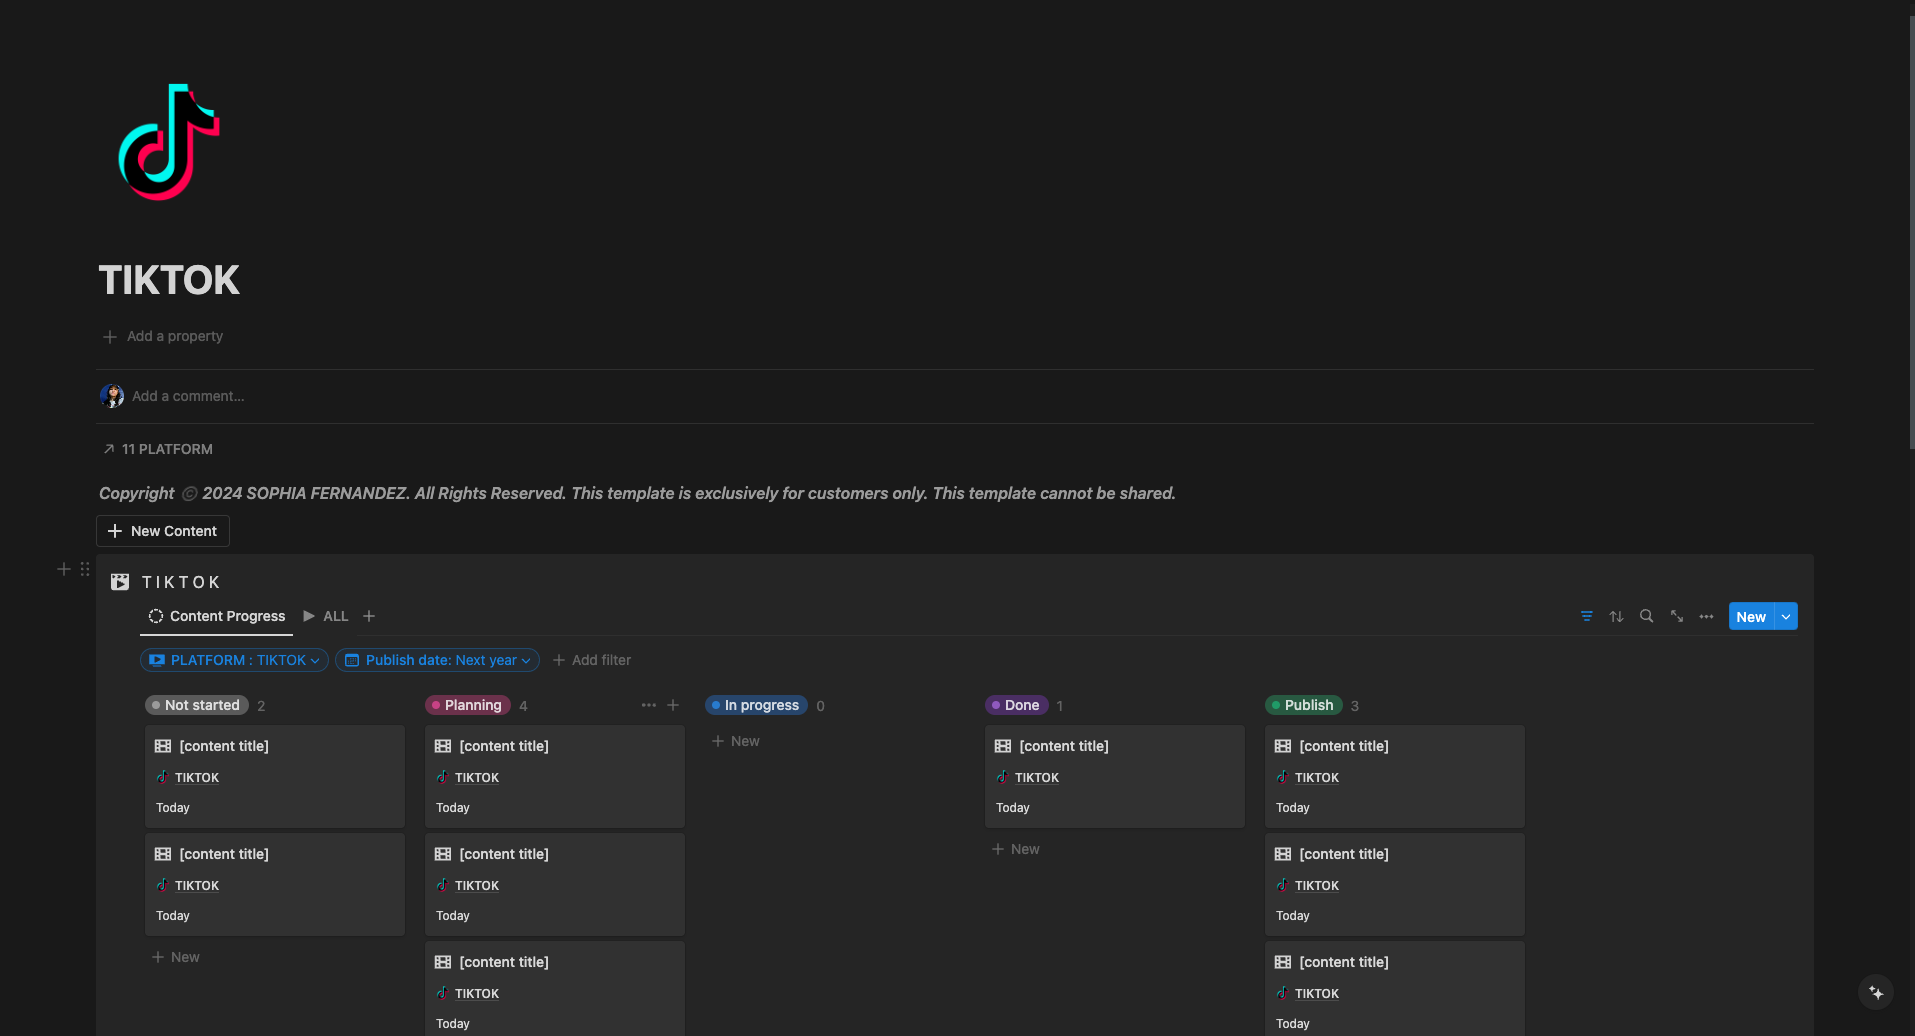Click the Done status label
This screenshot has width=1915, height=1036.
pos(1017,705)
